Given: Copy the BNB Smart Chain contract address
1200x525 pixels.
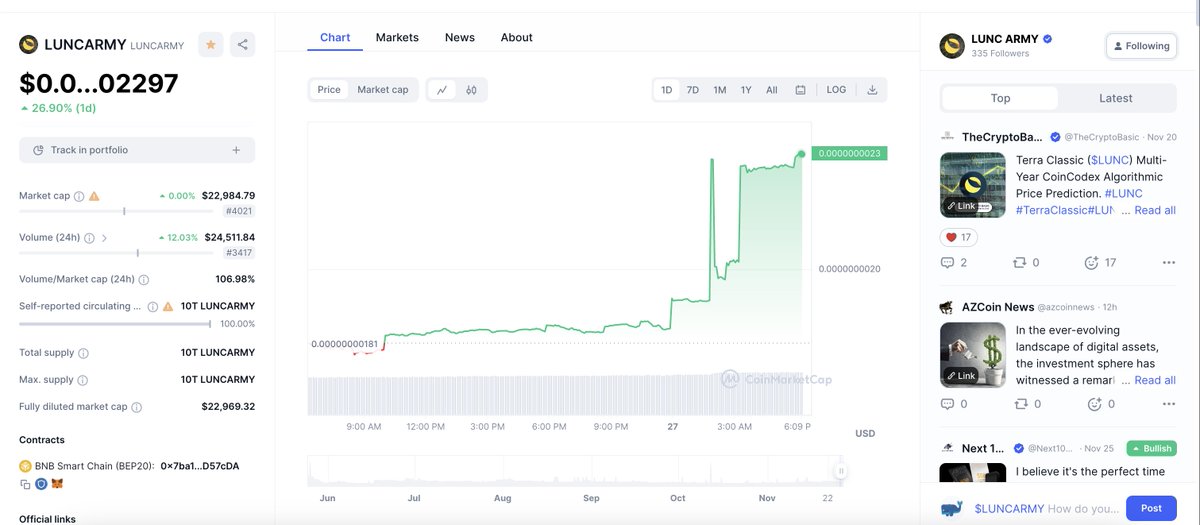Looking at the screenshot, I should tap(25, 484).
